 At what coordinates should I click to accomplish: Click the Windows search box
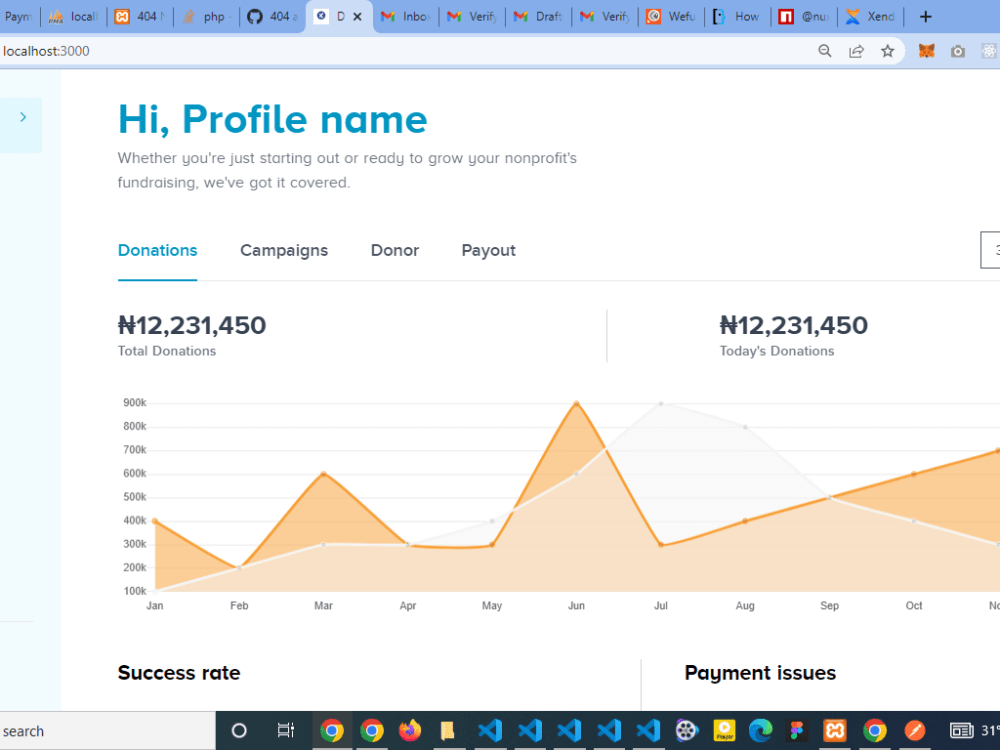[x=100, y=731]
